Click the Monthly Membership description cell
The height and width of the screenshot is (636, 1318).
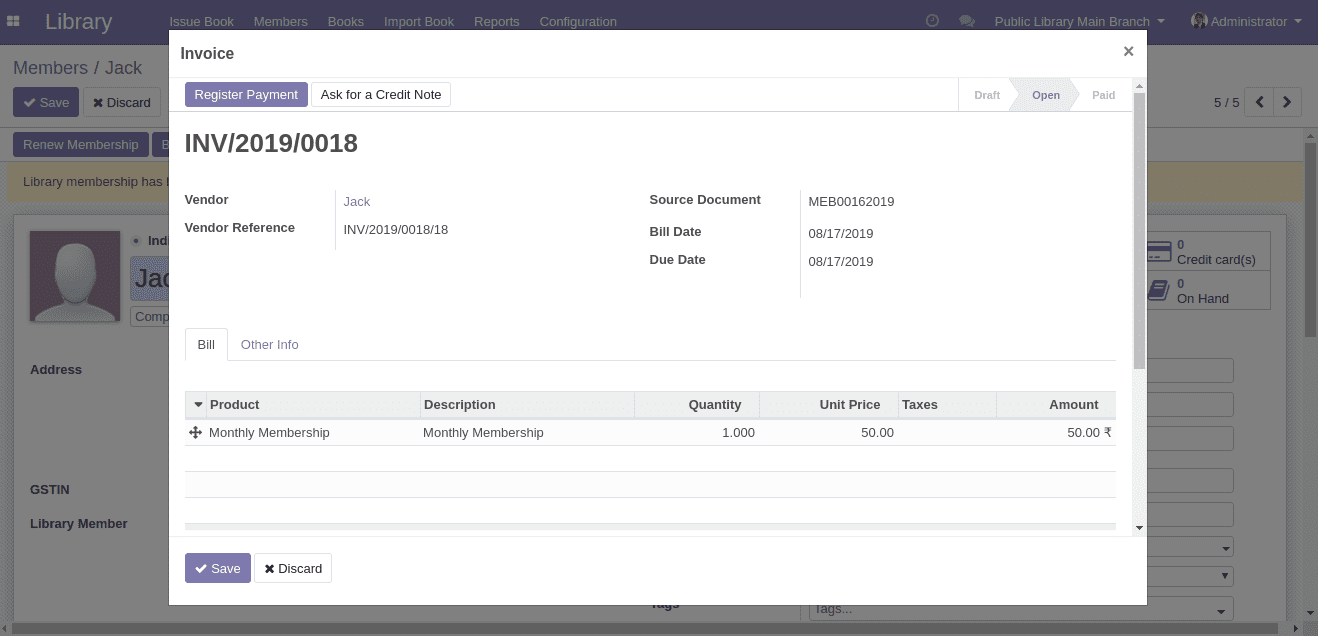527,433
